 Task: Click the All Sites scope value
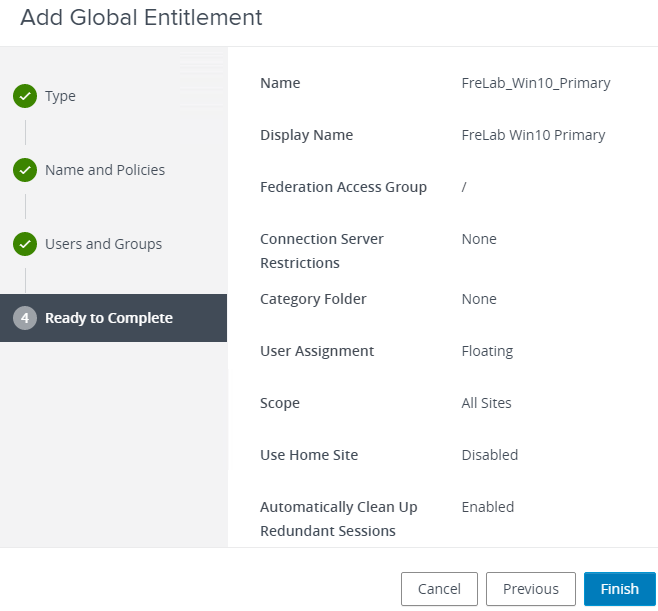tap(486, 403)
